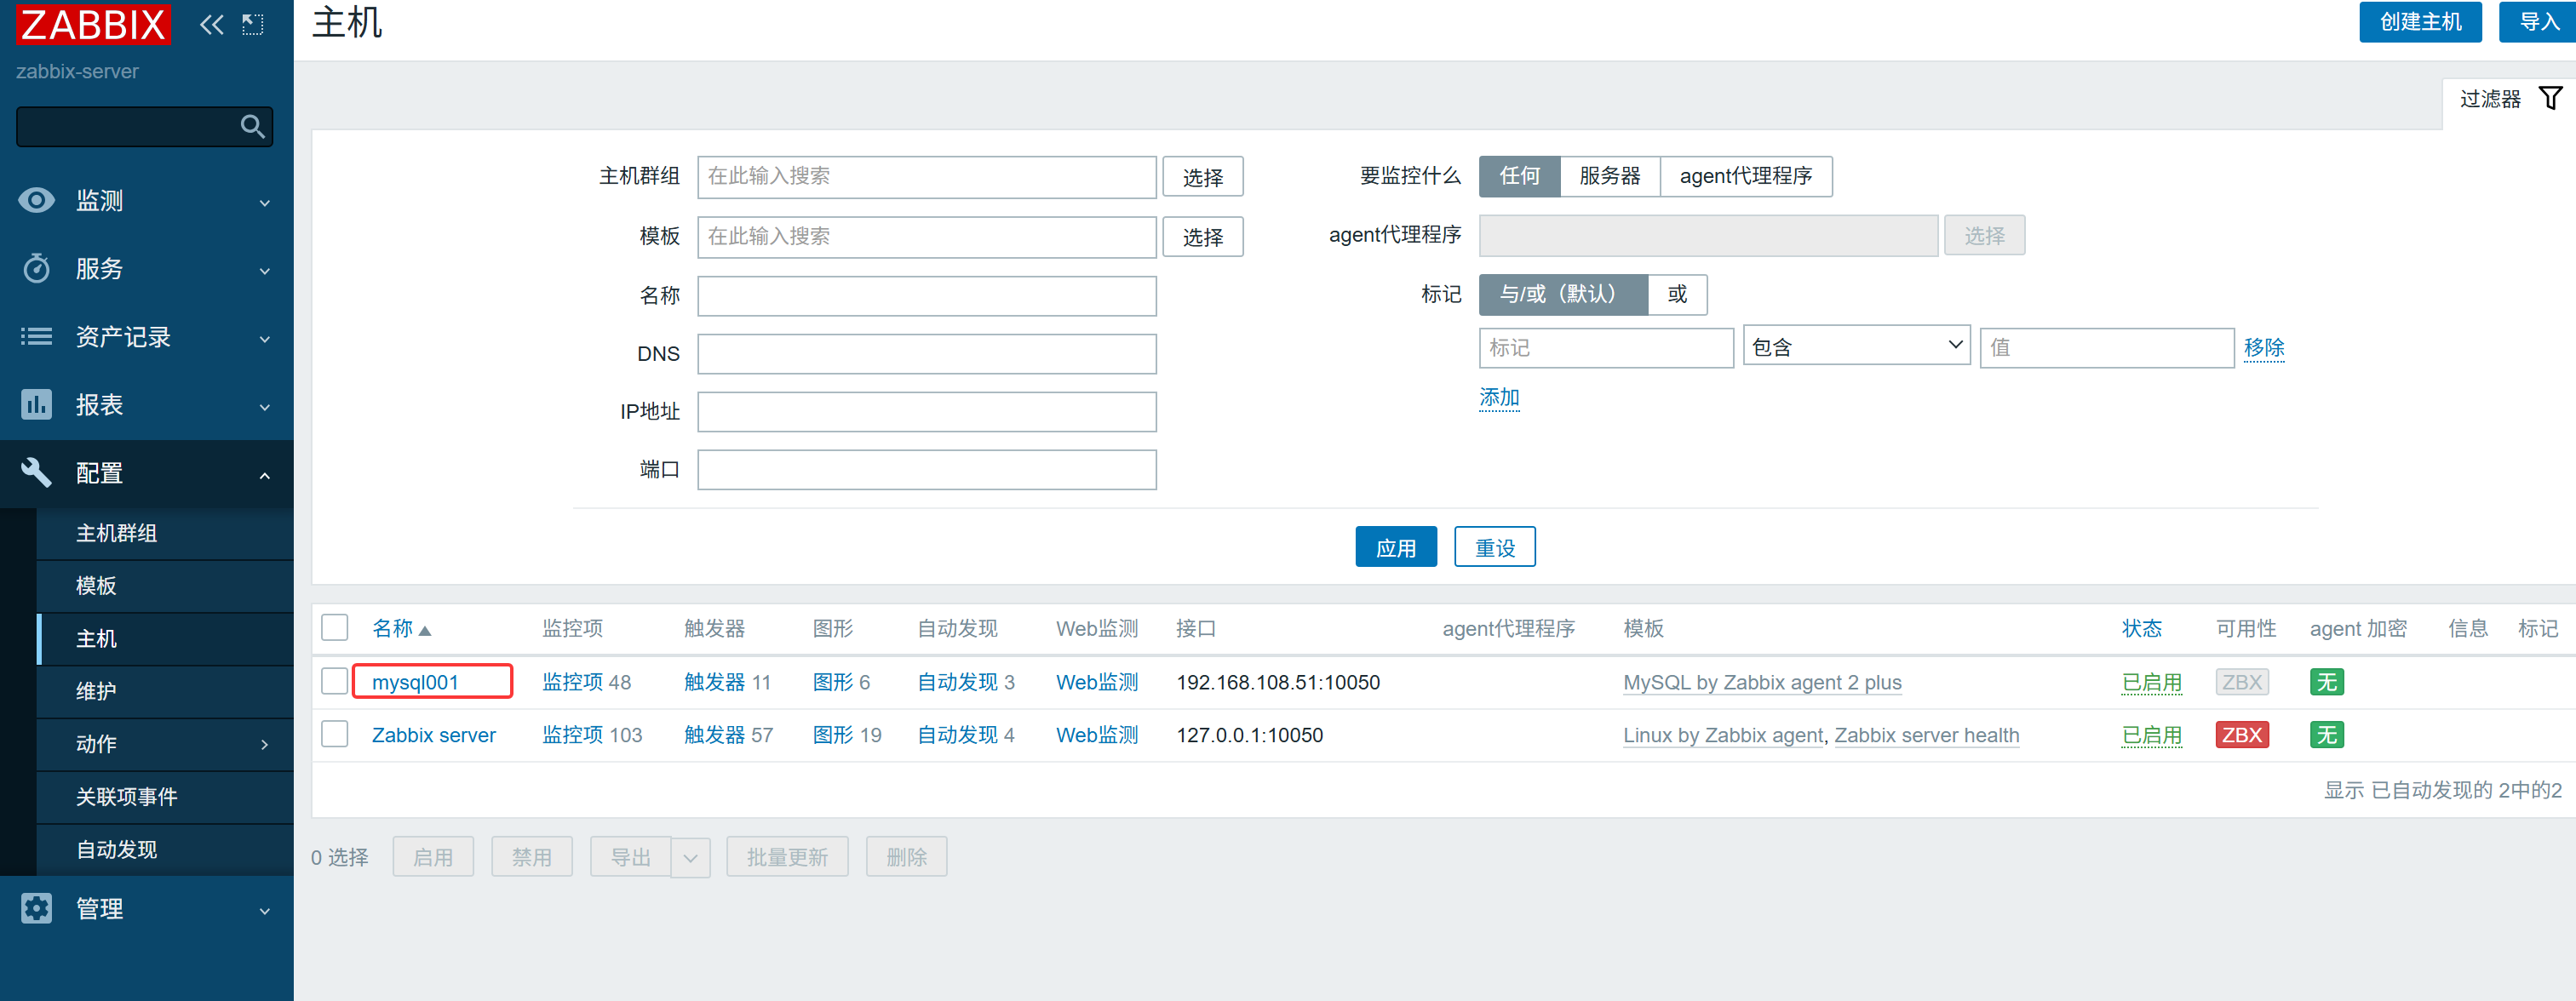
Task: Focus the 标记 tag name field
Action: click(1606, 348)
